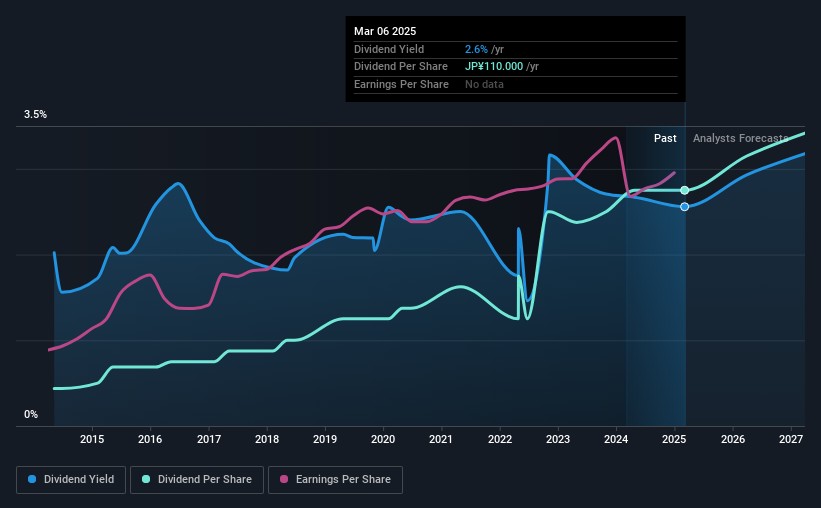Viewport: 821px width, 508px height.
Task: Toggle the Dividend Yield legend series
Action: 71,480
